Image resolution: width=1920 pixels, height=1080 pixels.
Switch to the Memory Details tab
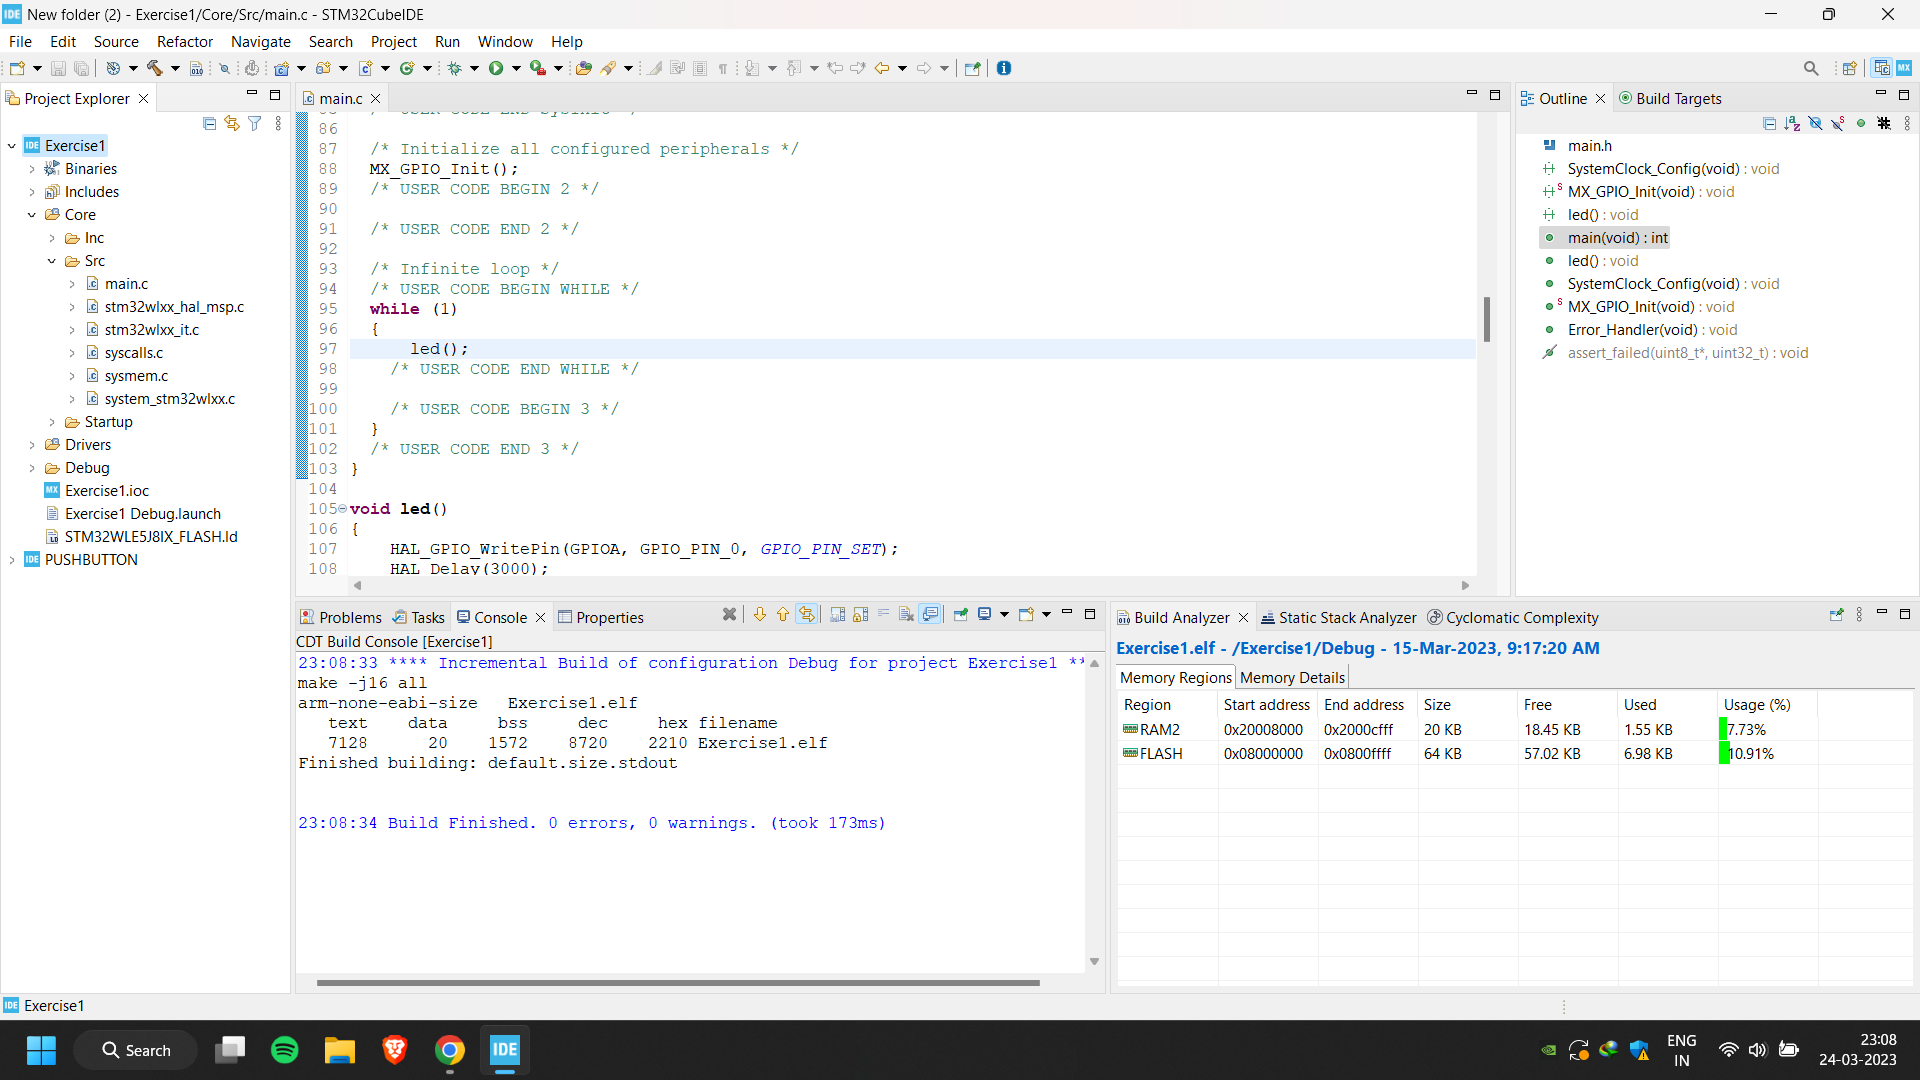[x=1292, y=677]
